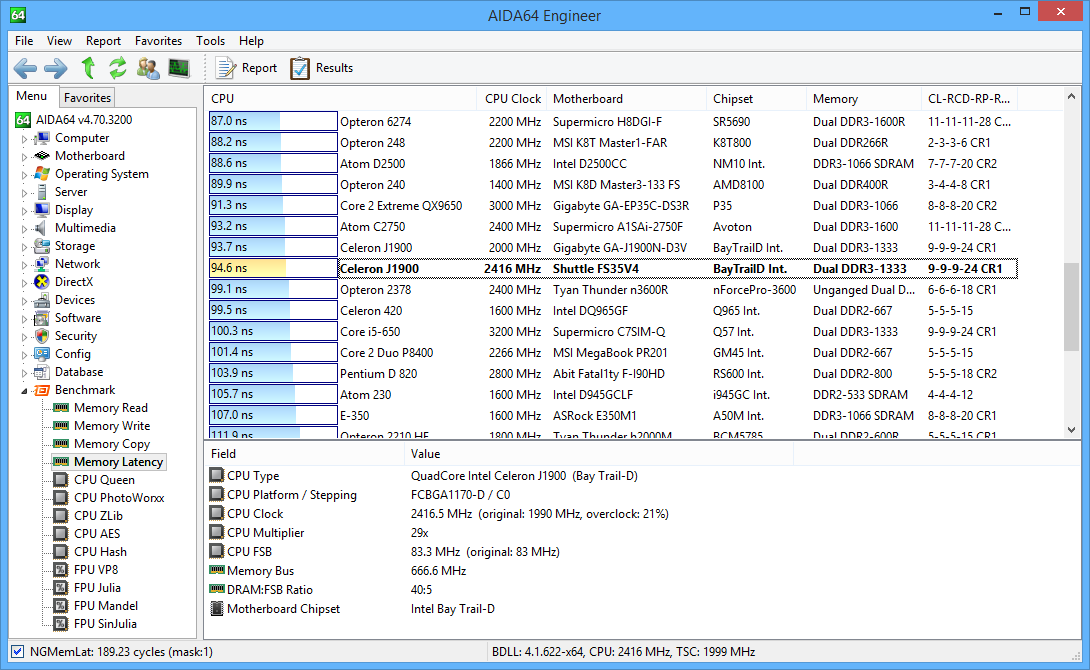Click the green Refresh arrows icon
The width and height of the screenshot is (1090, 670).
pyautogui.click(x=117, y=67)
